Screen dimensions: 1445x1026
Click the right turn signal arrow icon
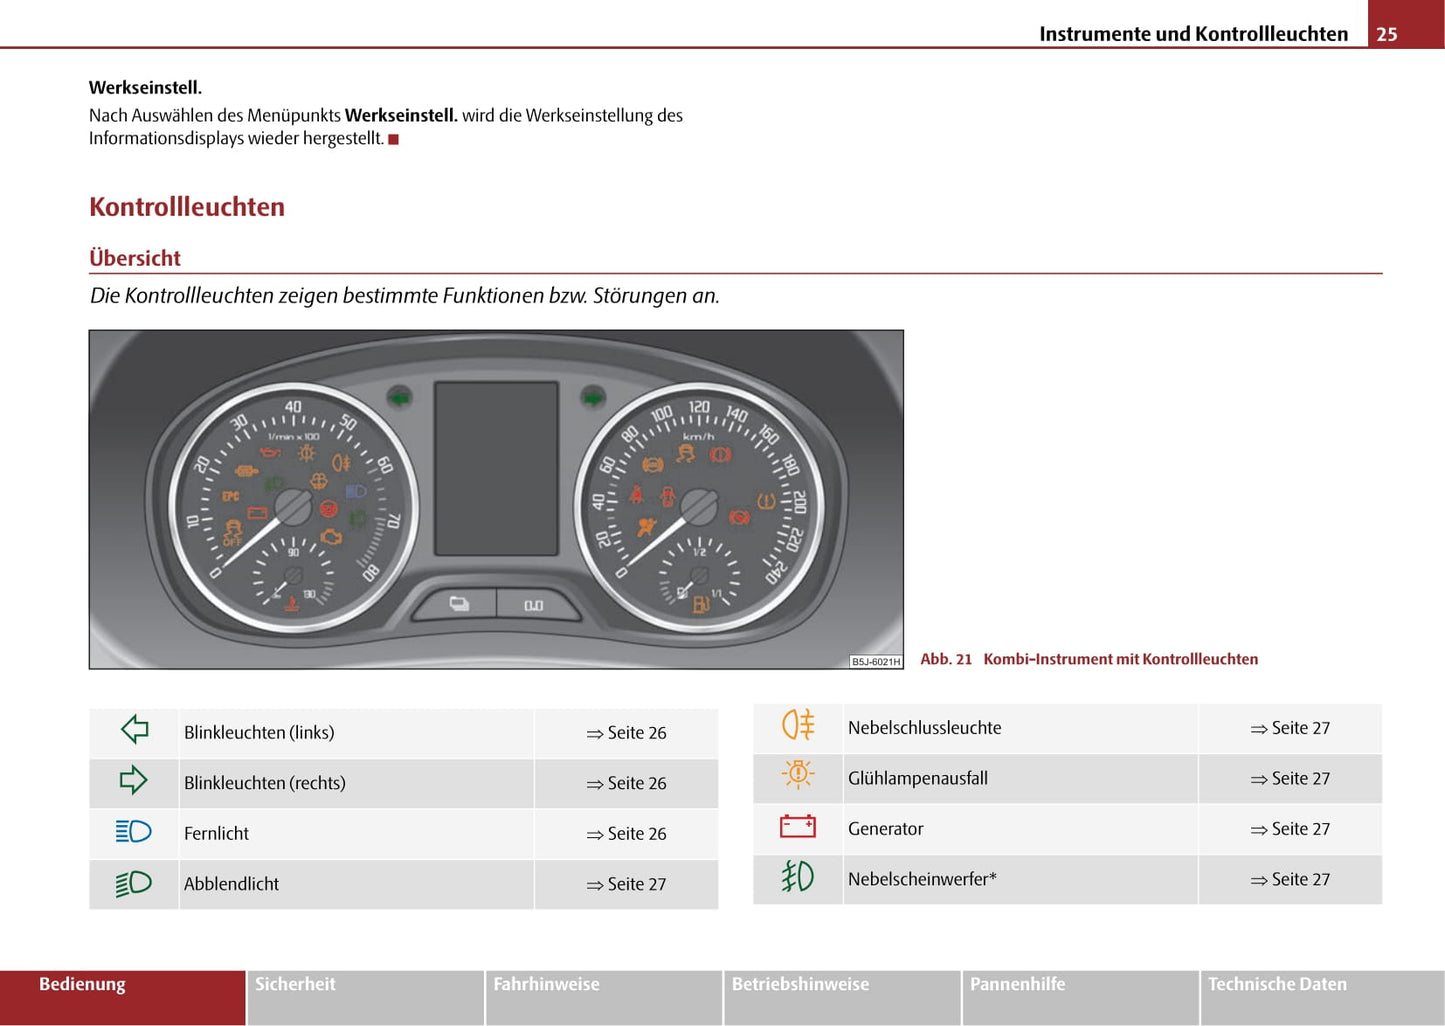click(x=134, y=781)
